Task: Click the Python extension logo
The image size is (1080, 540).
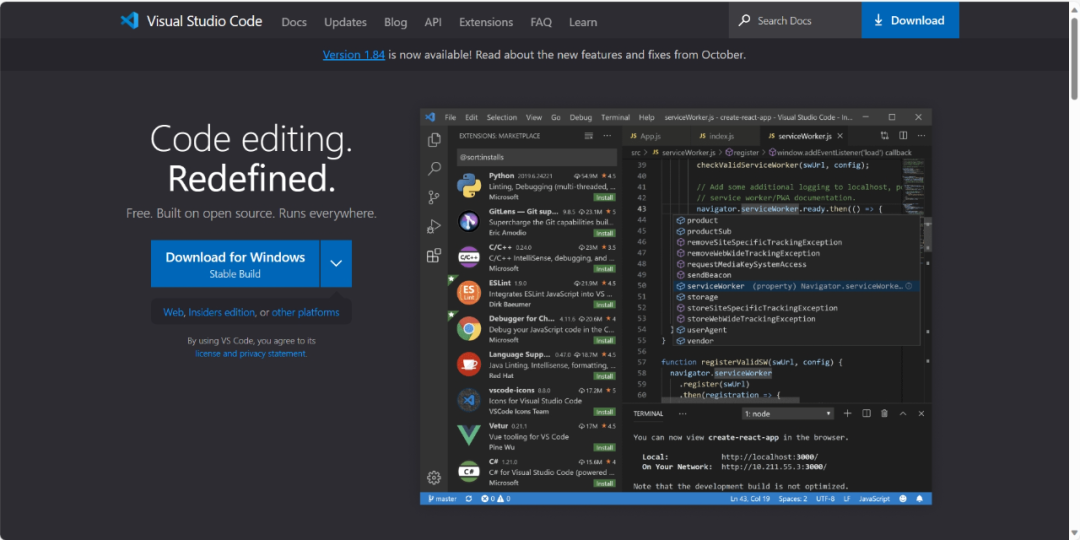Action: [x=469, y=186]
